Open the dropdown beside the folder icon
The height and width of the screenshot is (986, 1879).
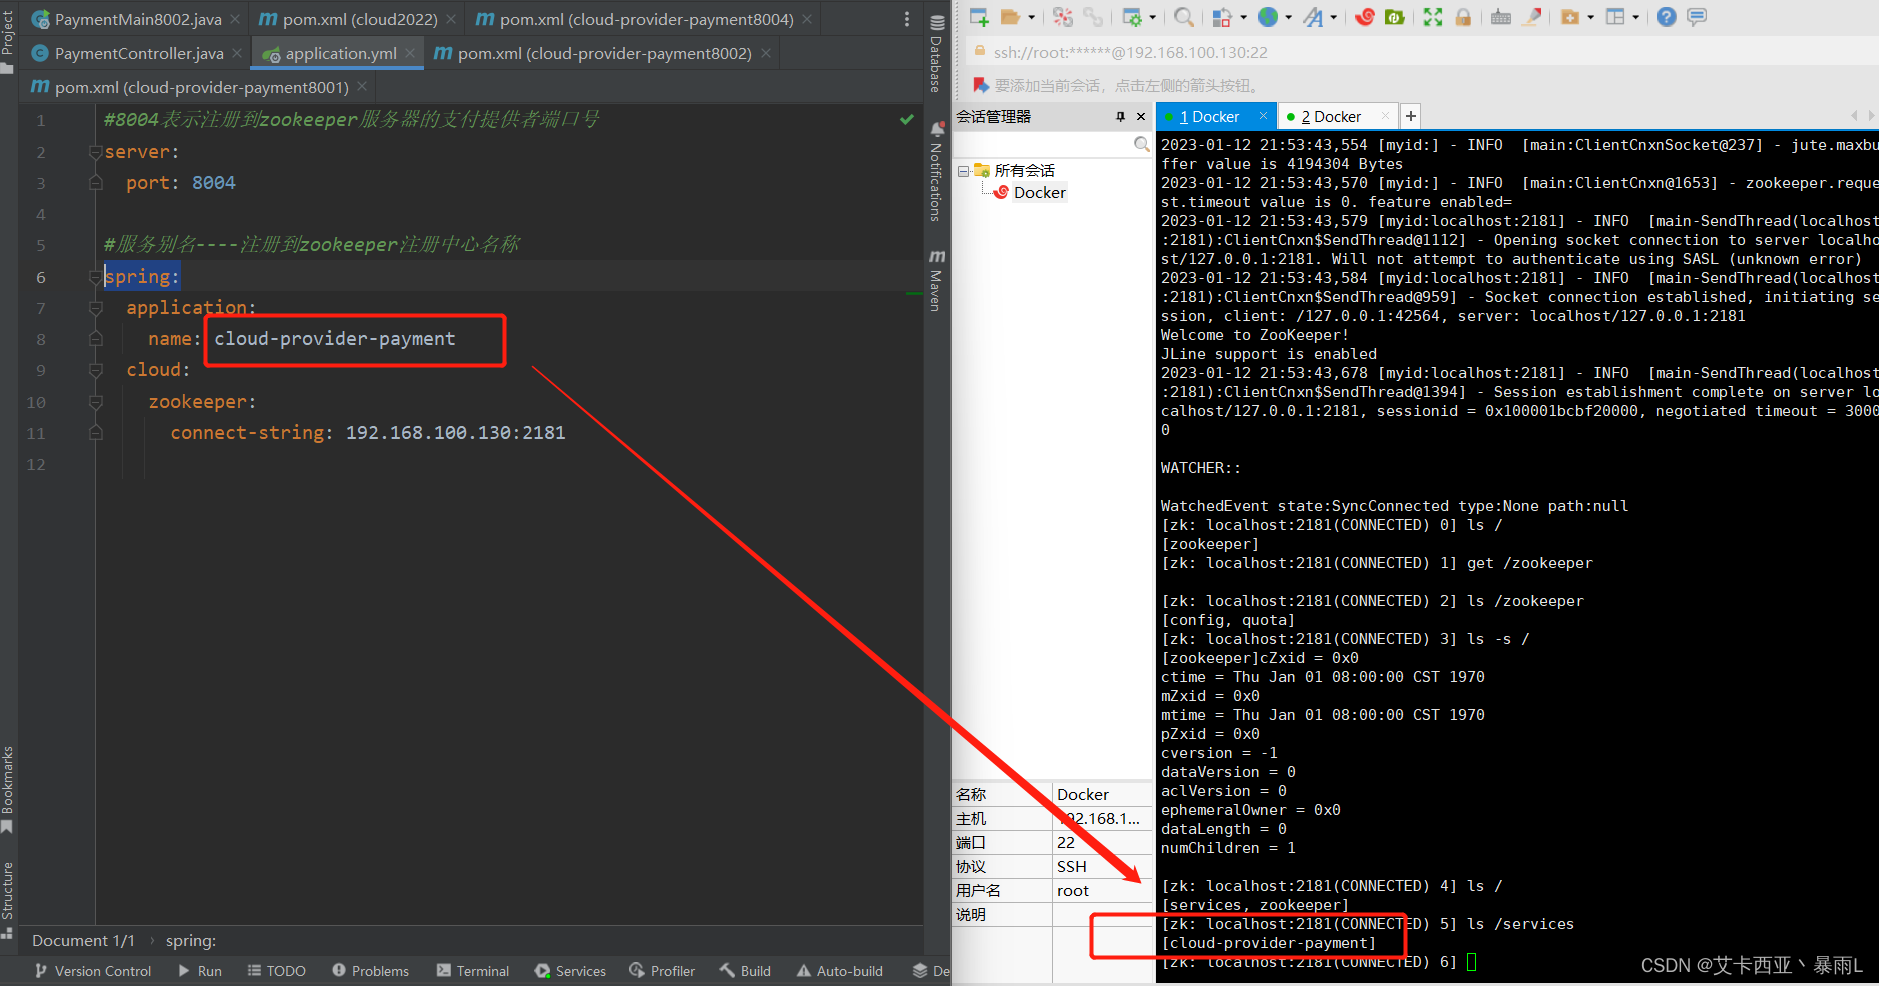pos(1032,17)
